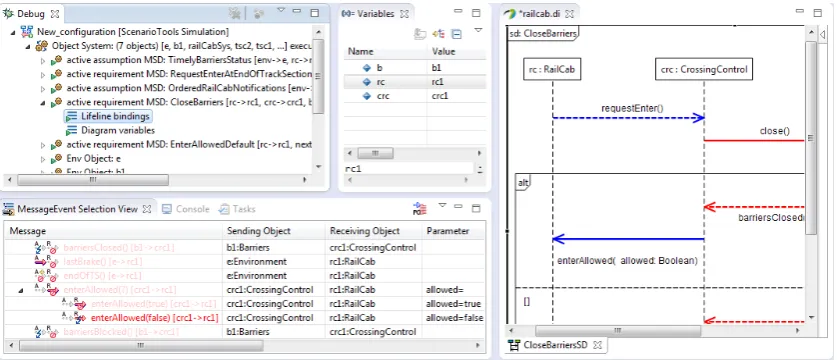The height and width of the screenshot is (360, 837).
Task: Expand the Env Object: e node
Action: [x=43, y=159]
